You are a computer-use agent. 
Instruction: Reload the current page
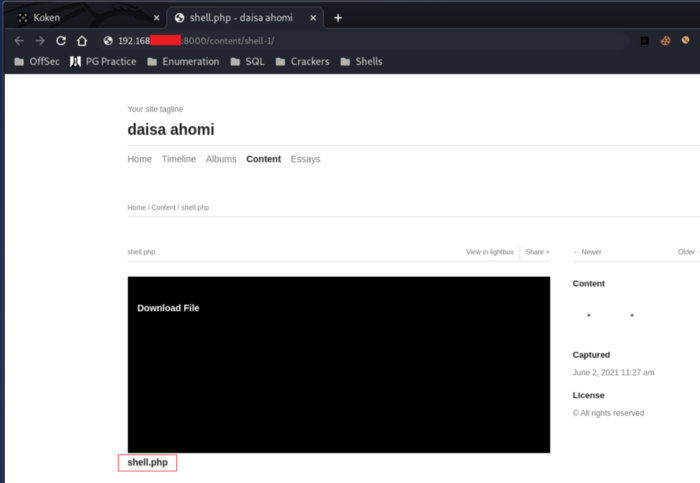pos(61,40)
